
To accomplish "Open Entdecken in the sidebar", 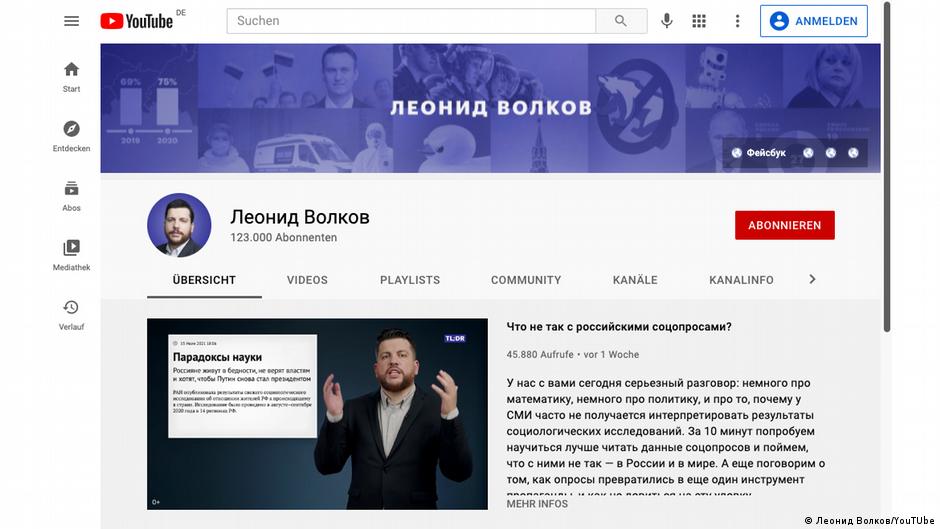I will (71, 137).
